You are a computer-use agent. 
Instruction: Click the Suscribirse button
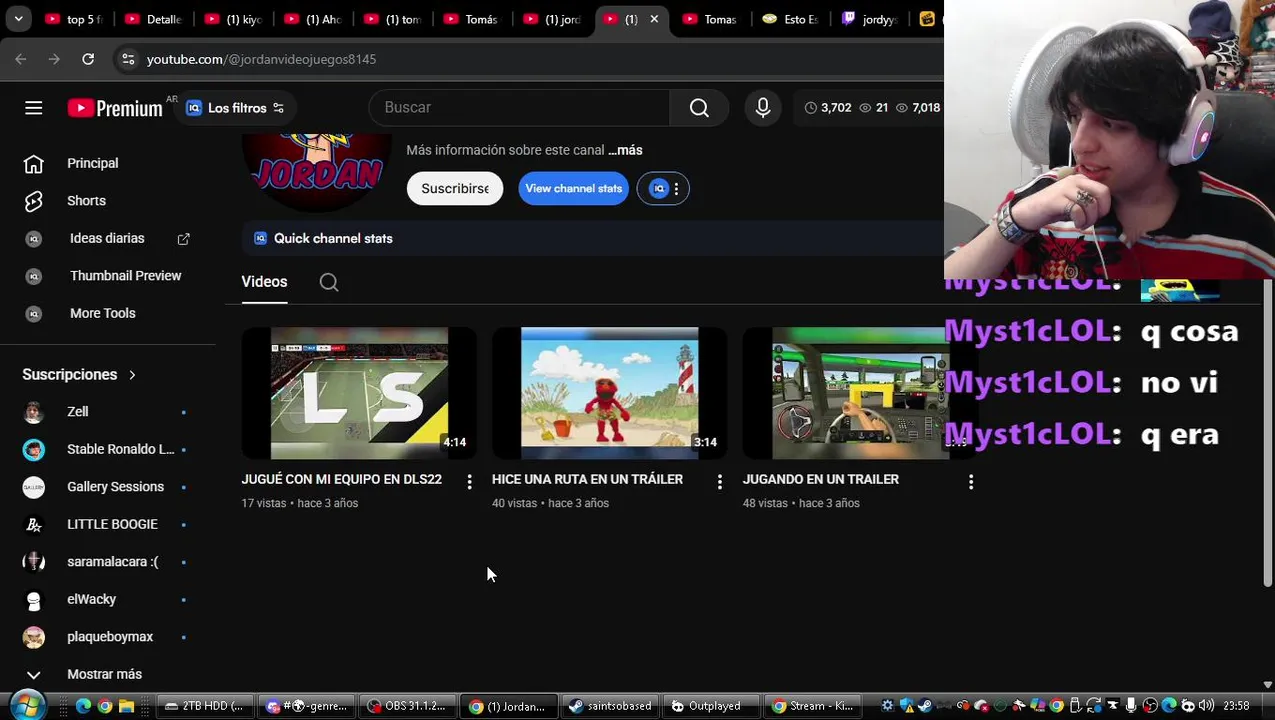(x=455, y=188)
